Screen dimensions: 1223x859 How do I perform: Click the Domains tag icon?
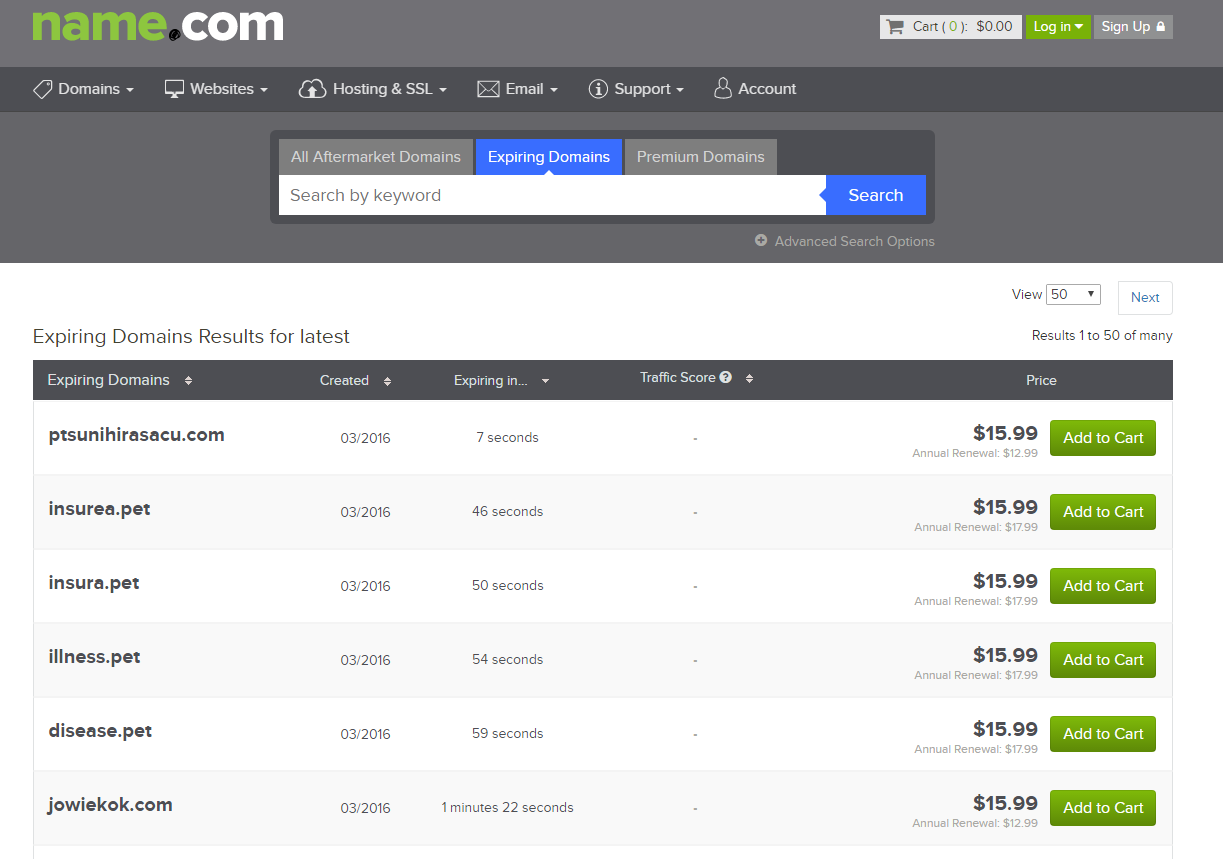pos(43,89)
